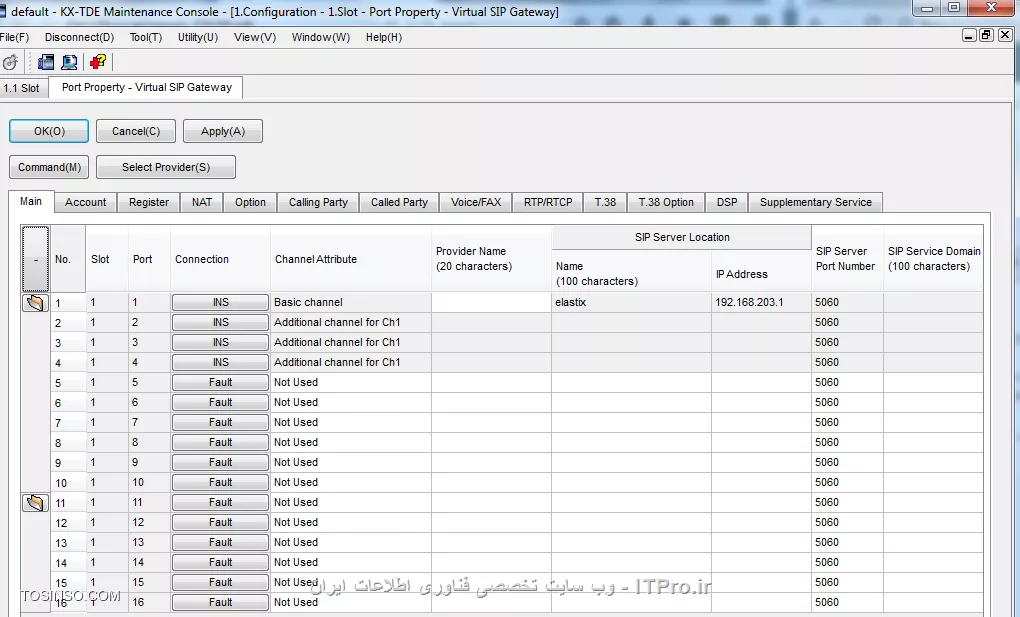Open the NAT tab

(202, 202)
